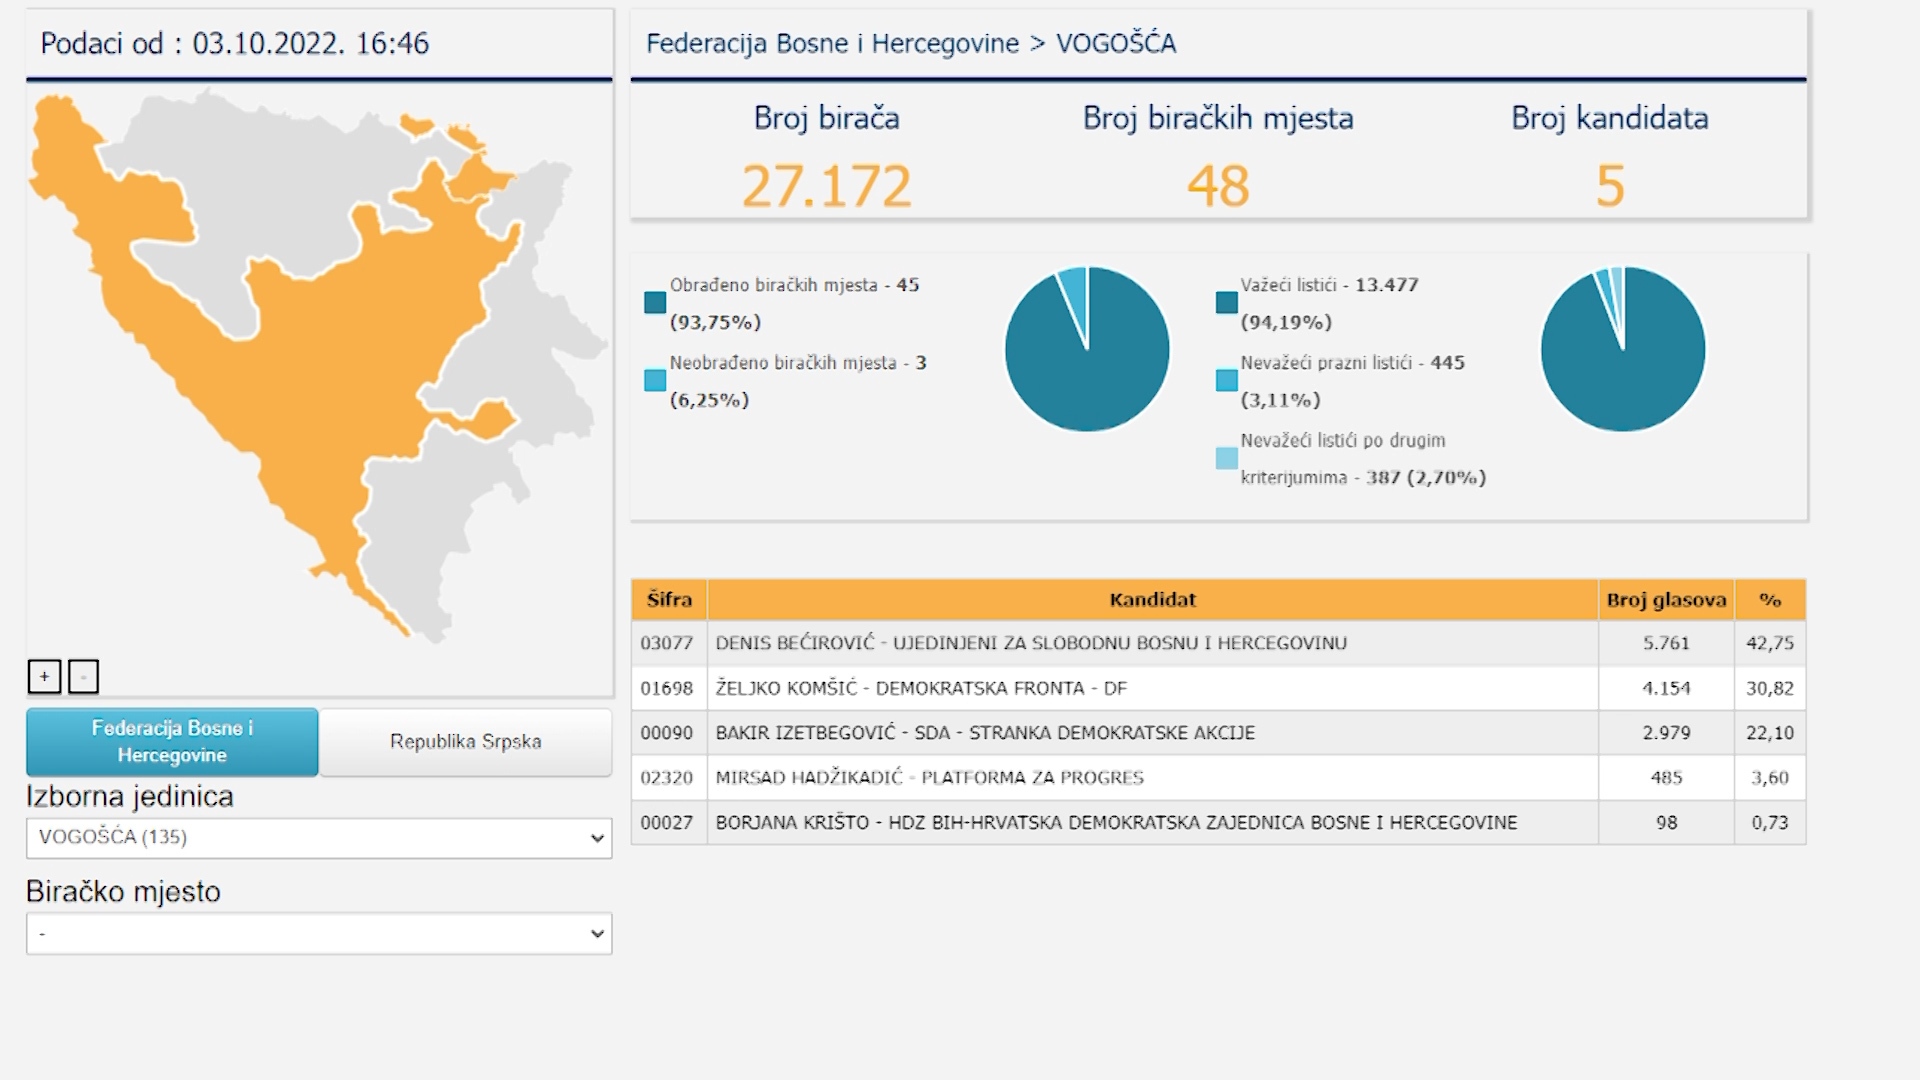The height and width of the screenshot is (1080, 1920).
Task: Select the Denis Bećirović candidate row
Action: coord(1031,643)
